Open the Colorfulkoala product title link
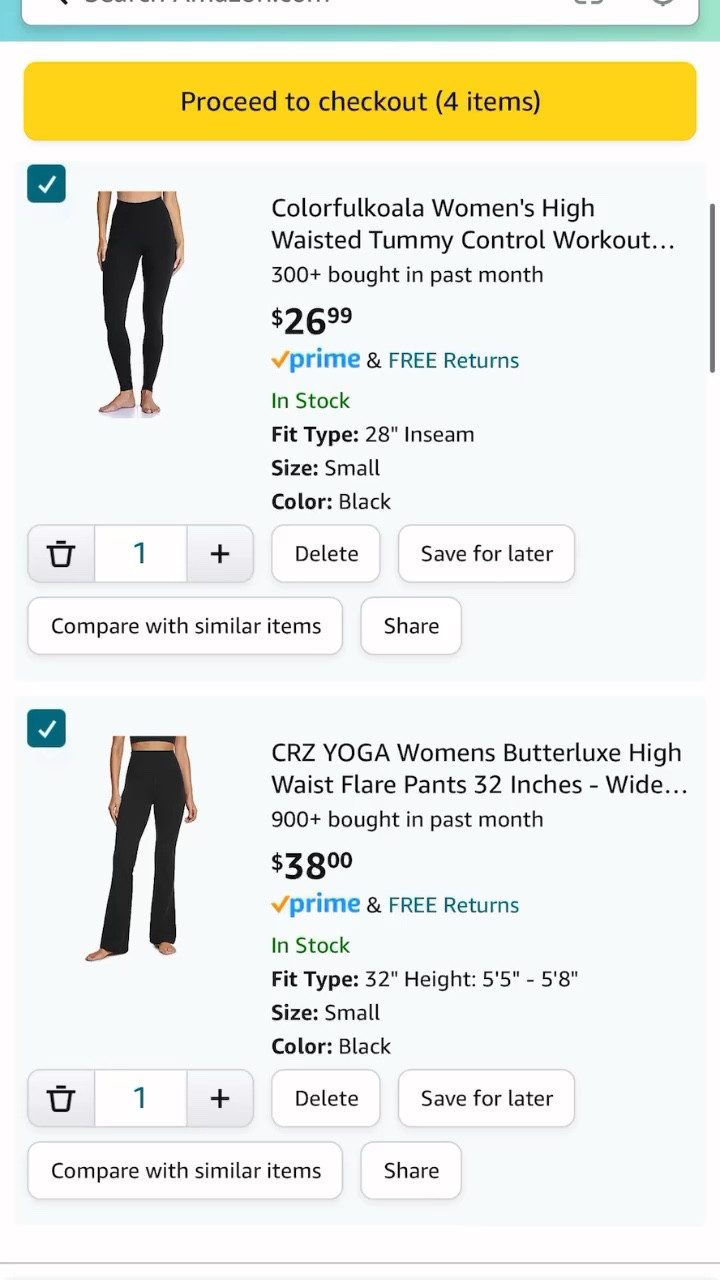Screen dimensions: 720x1280 coord(472,224)
